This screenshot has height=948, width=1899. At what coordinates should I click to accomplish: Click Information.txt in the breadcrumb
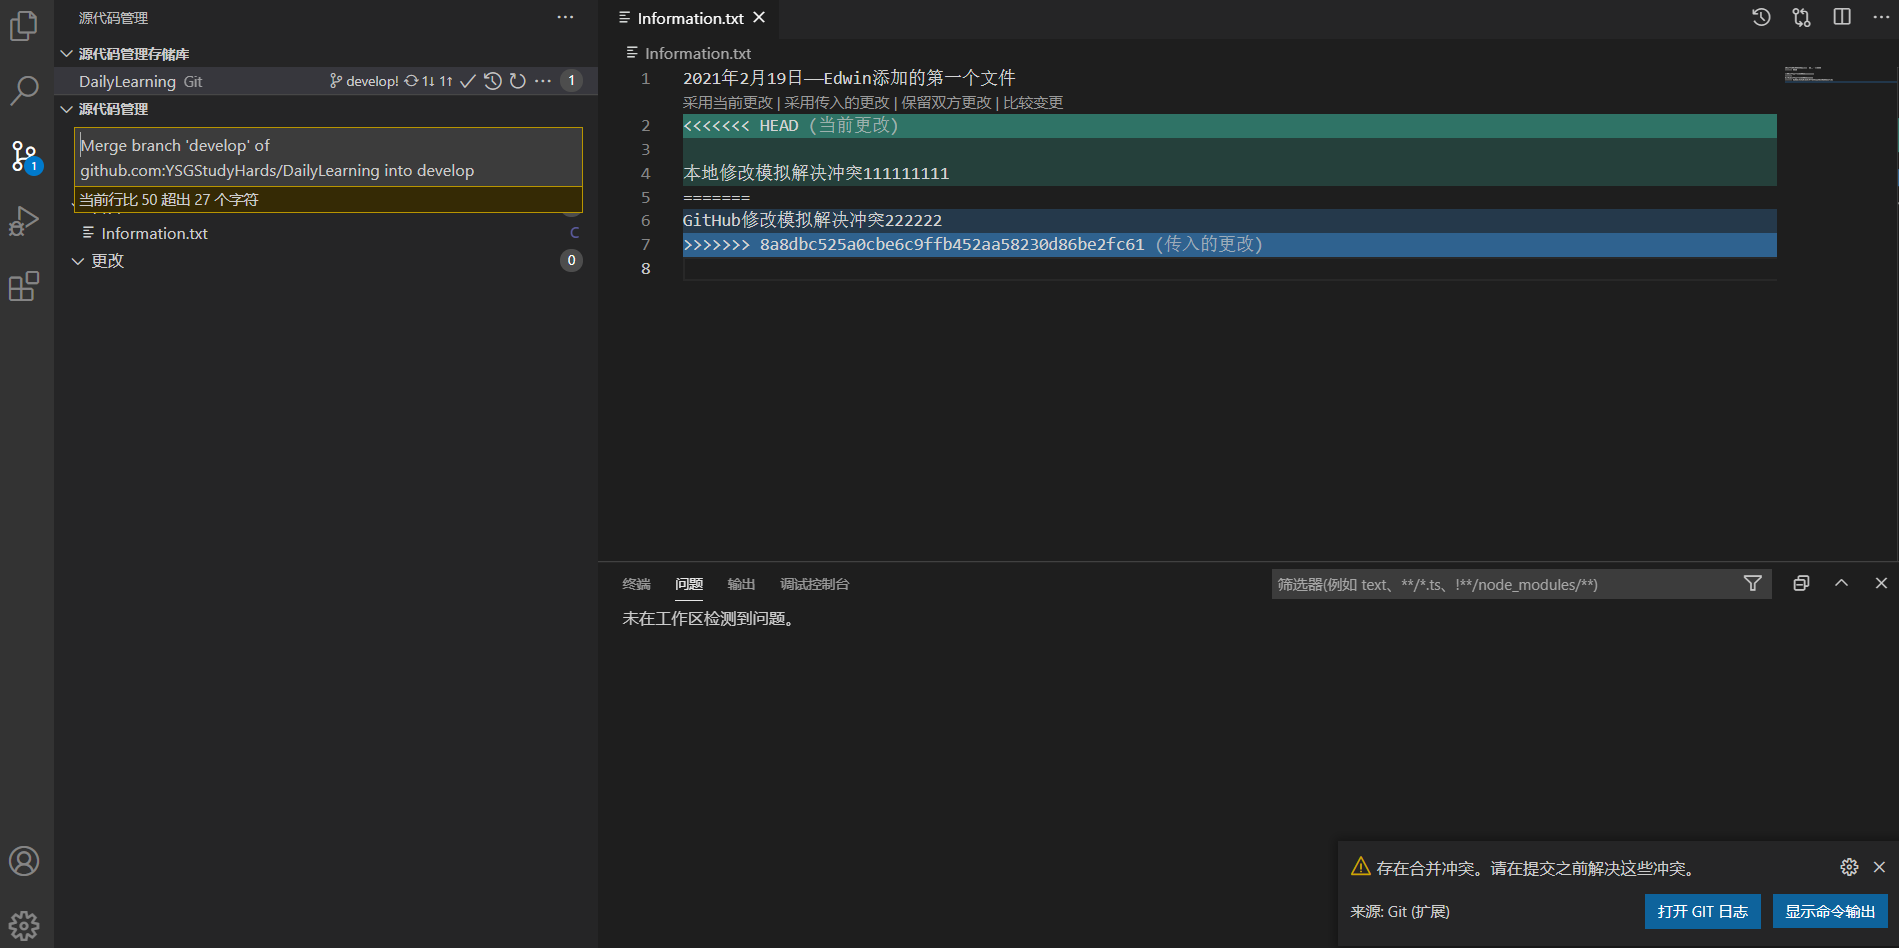(698, 53)
